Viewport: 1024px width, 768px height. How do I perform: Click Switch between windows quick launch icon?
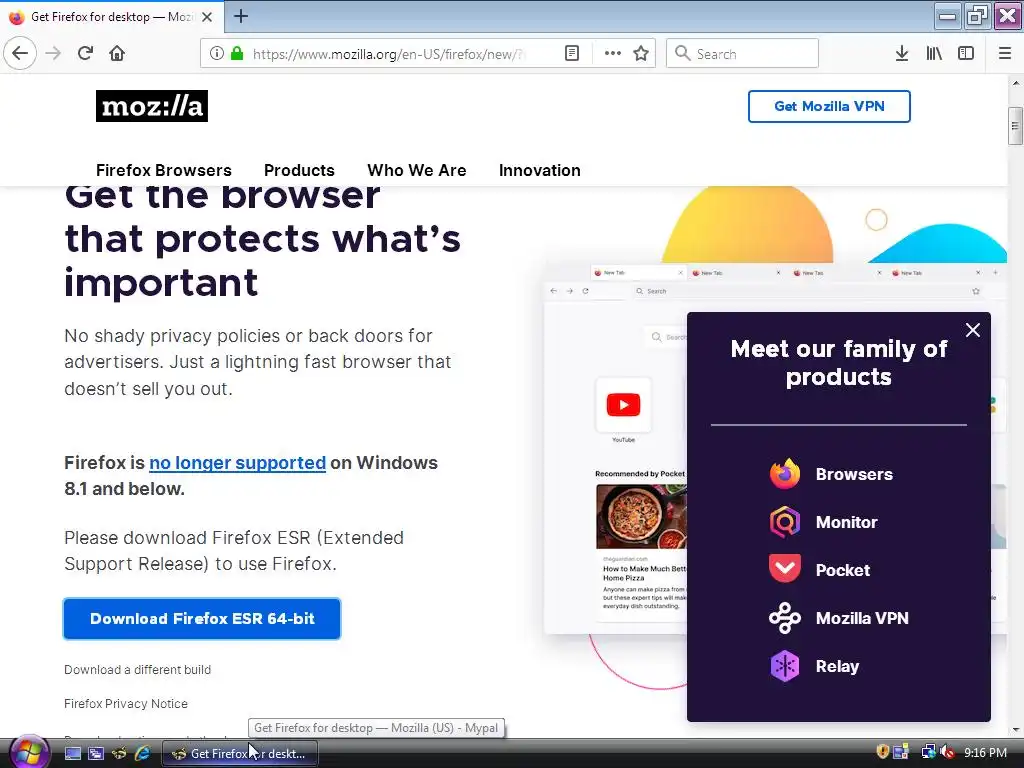[x=96, y=754]
